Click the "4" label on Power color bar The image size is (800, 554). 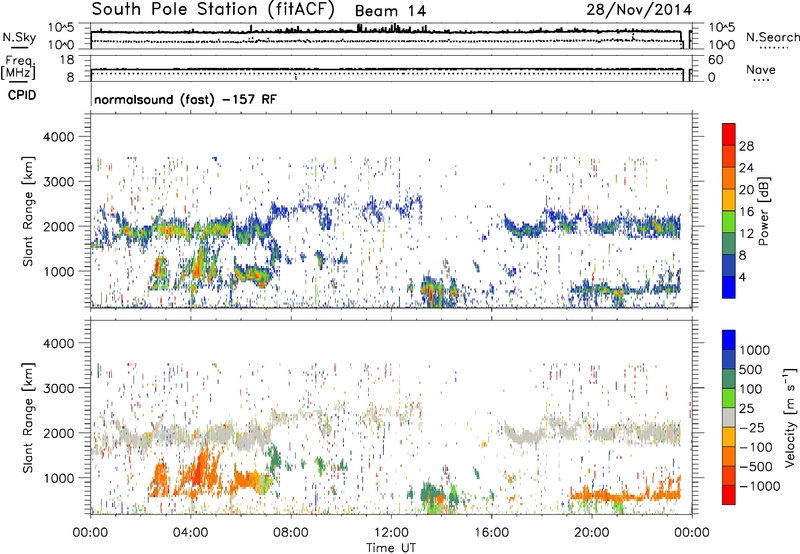click(742, 277)
